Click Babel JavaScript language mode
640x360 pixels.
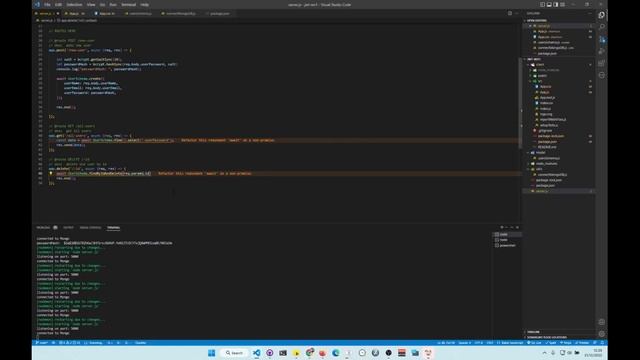tap(510, 343)
